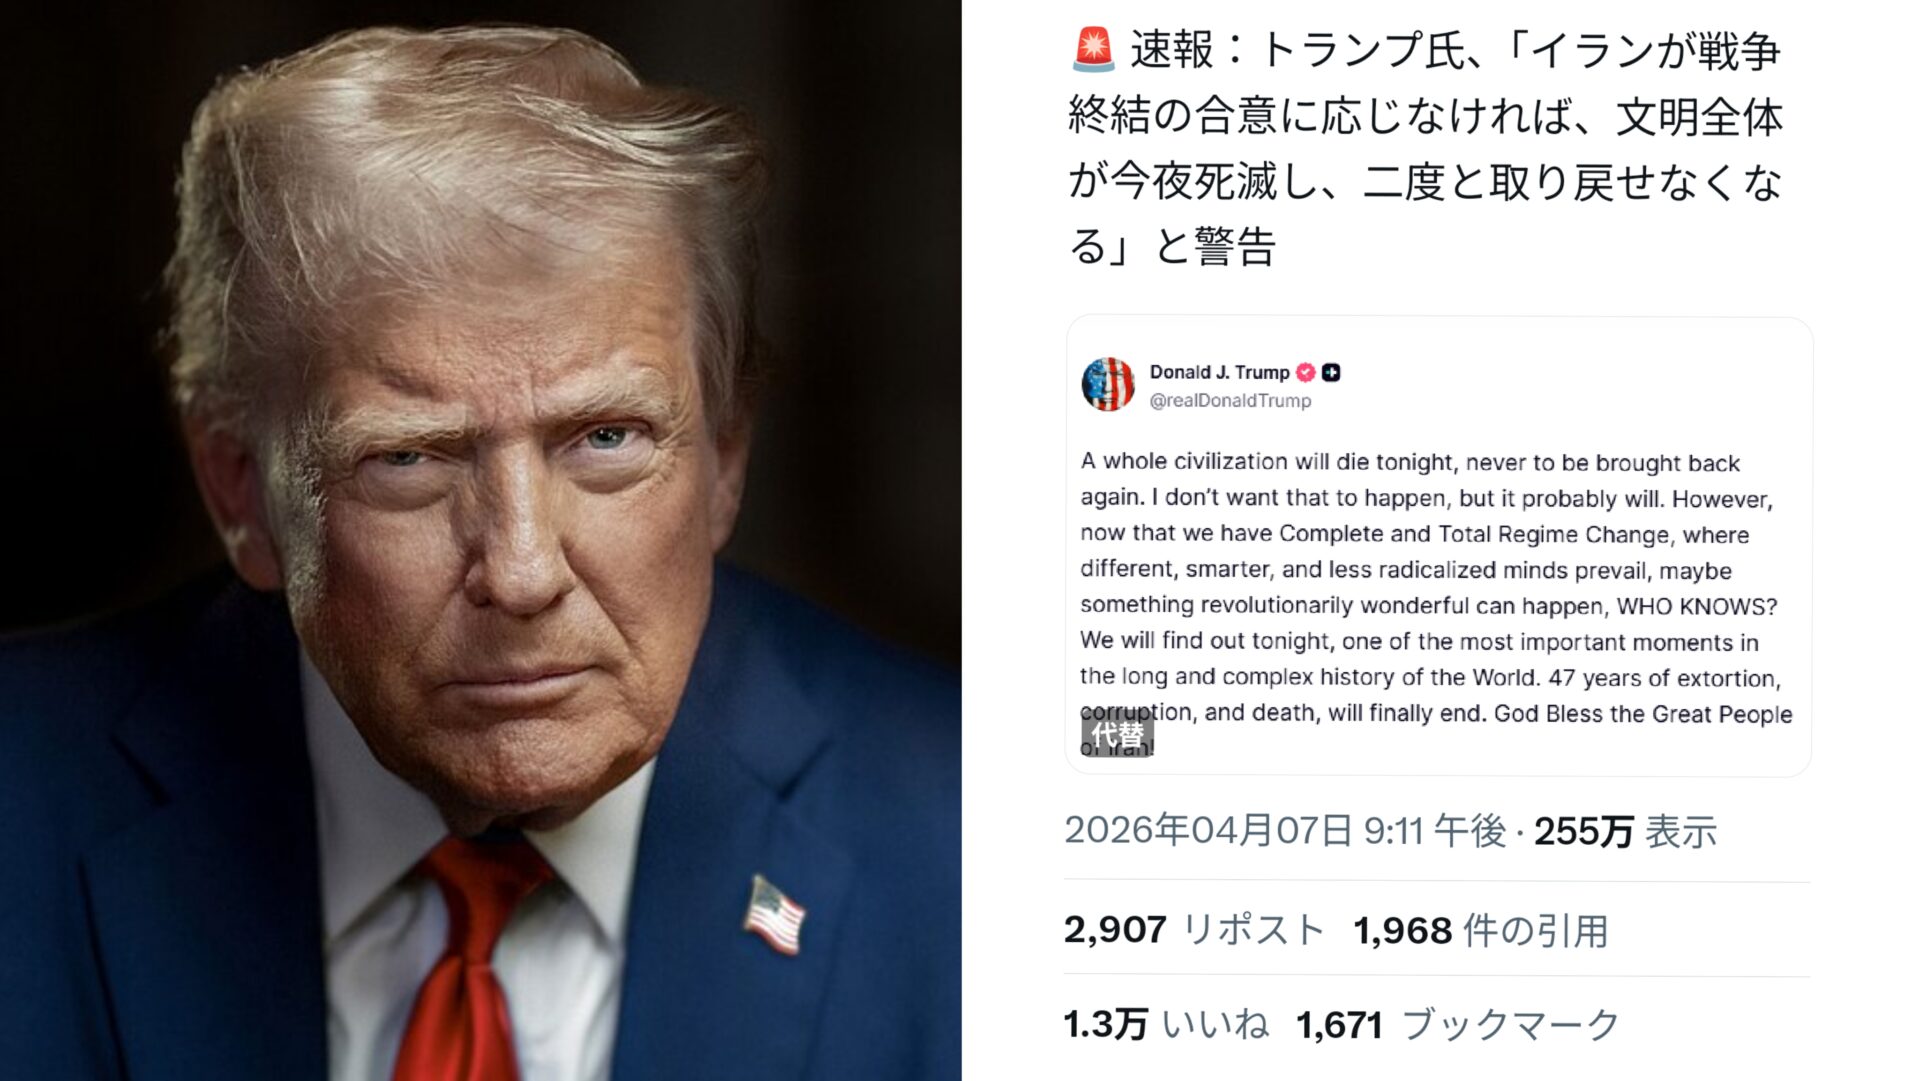
Task: Show the 代替 alt text badge
Action: (1117, 735)
